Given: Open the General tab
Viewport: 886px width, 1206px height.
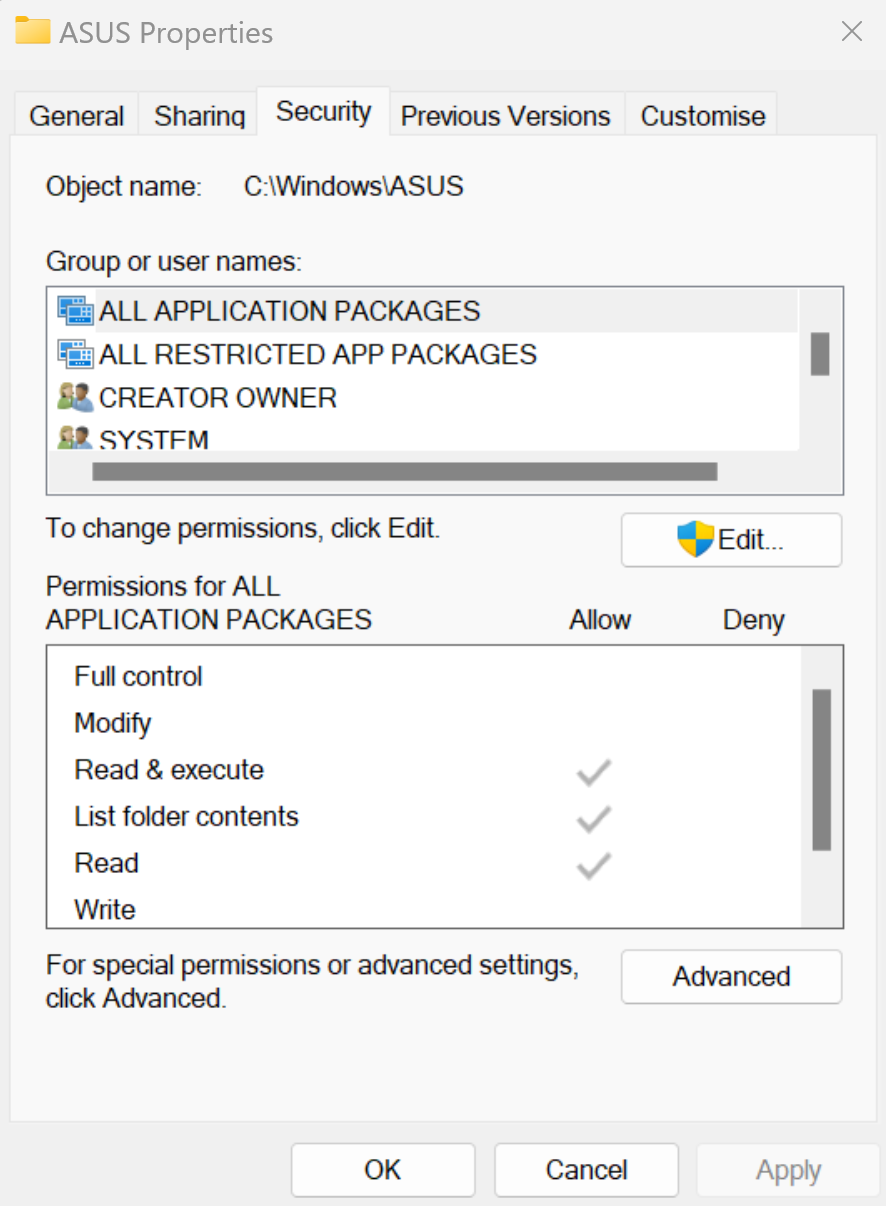Looking at the screenshot, I should coord(76,113).
